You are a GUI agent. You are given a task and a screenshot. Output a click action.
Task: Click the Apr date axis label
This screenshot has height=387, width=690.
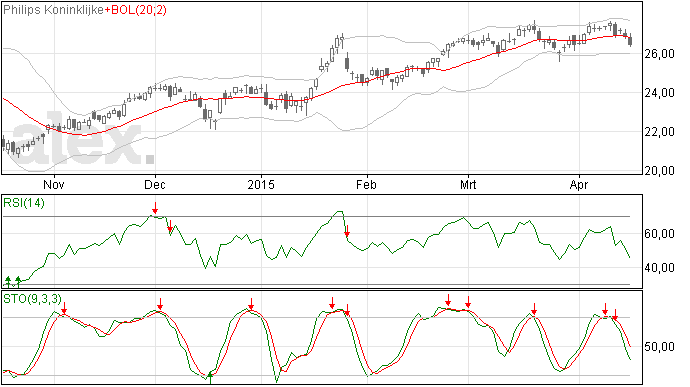click(x=579, y=184)
